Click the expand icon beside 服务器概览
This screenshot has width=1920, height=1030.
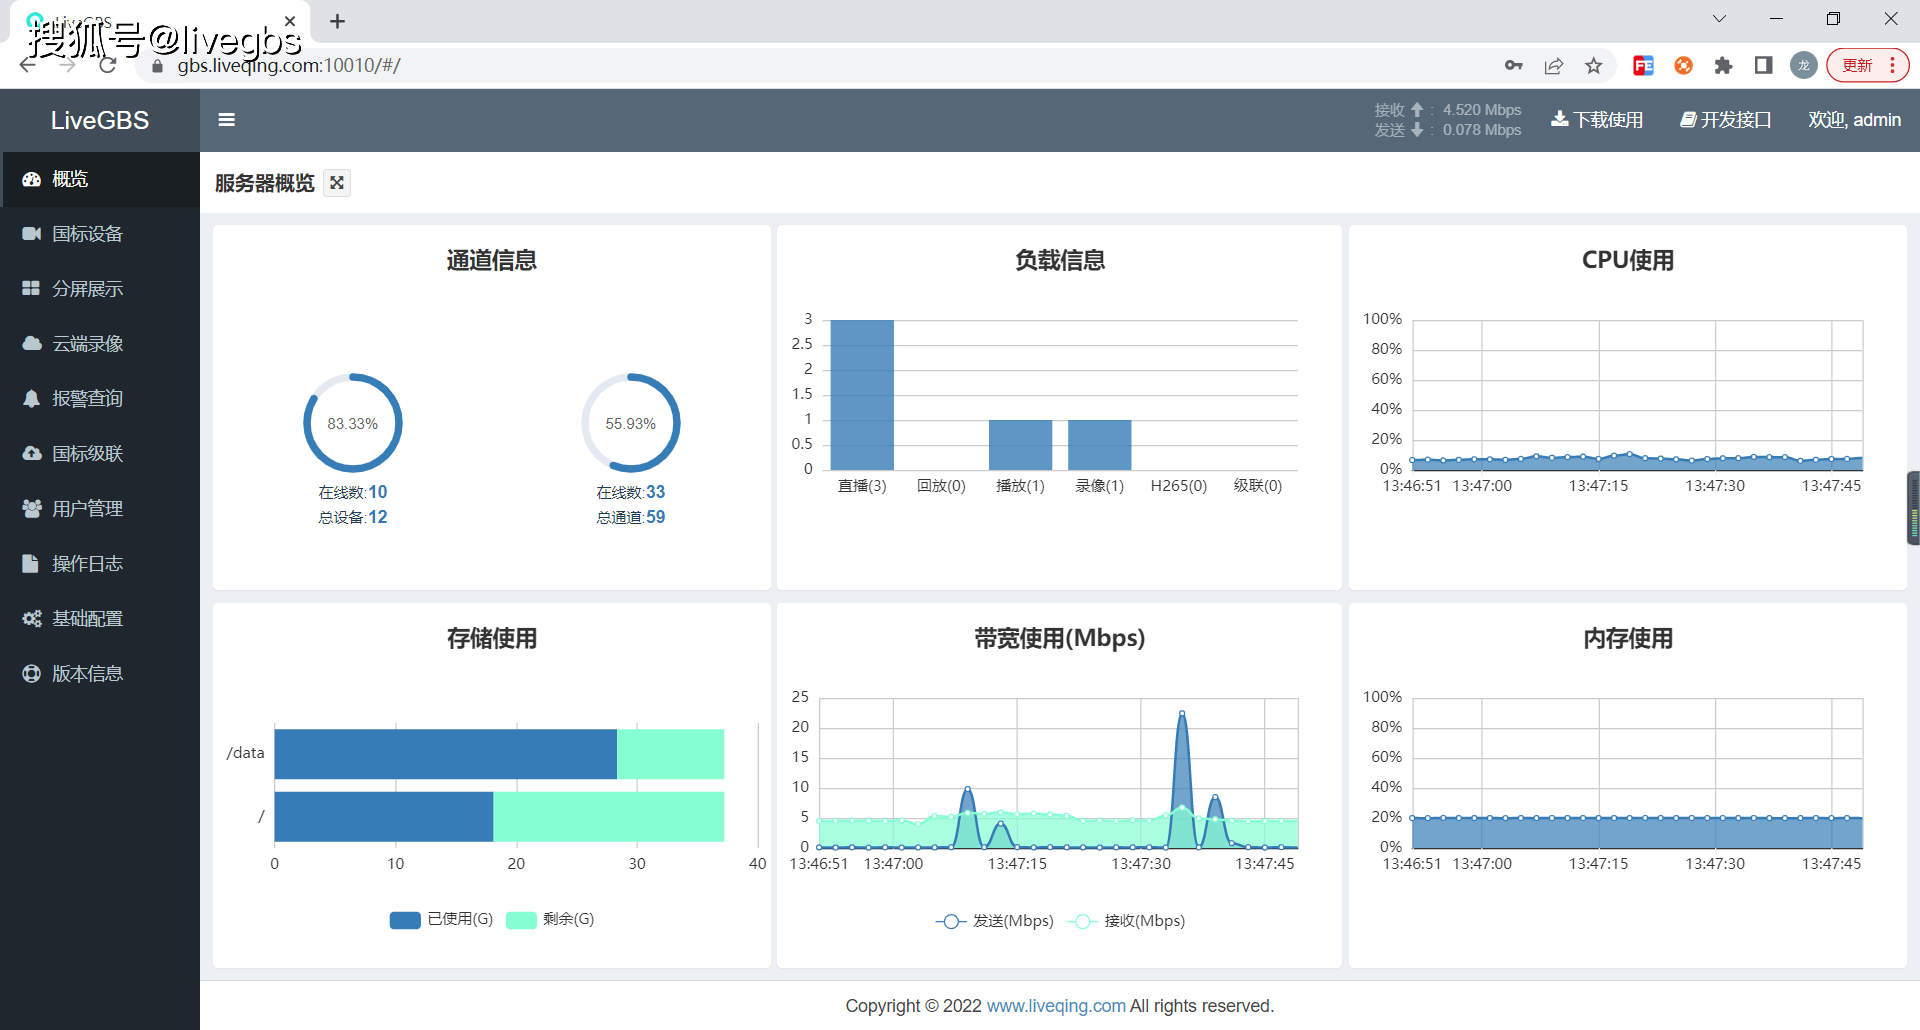[x=337, y=183]
